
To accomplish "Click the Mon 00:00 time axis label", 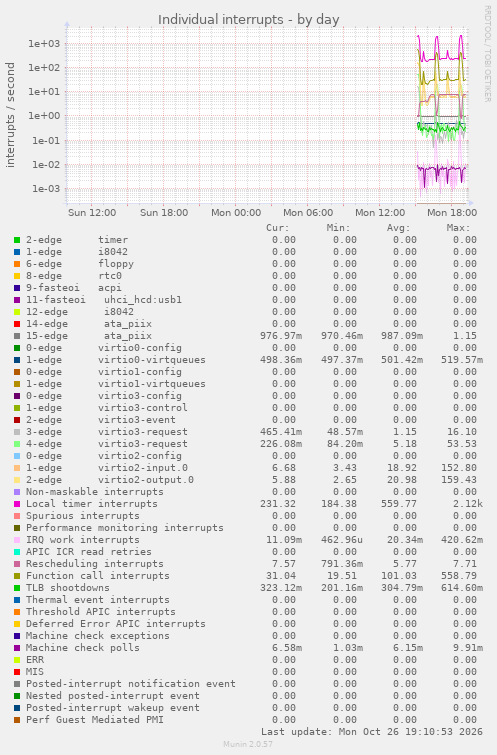I will (236, 213).
